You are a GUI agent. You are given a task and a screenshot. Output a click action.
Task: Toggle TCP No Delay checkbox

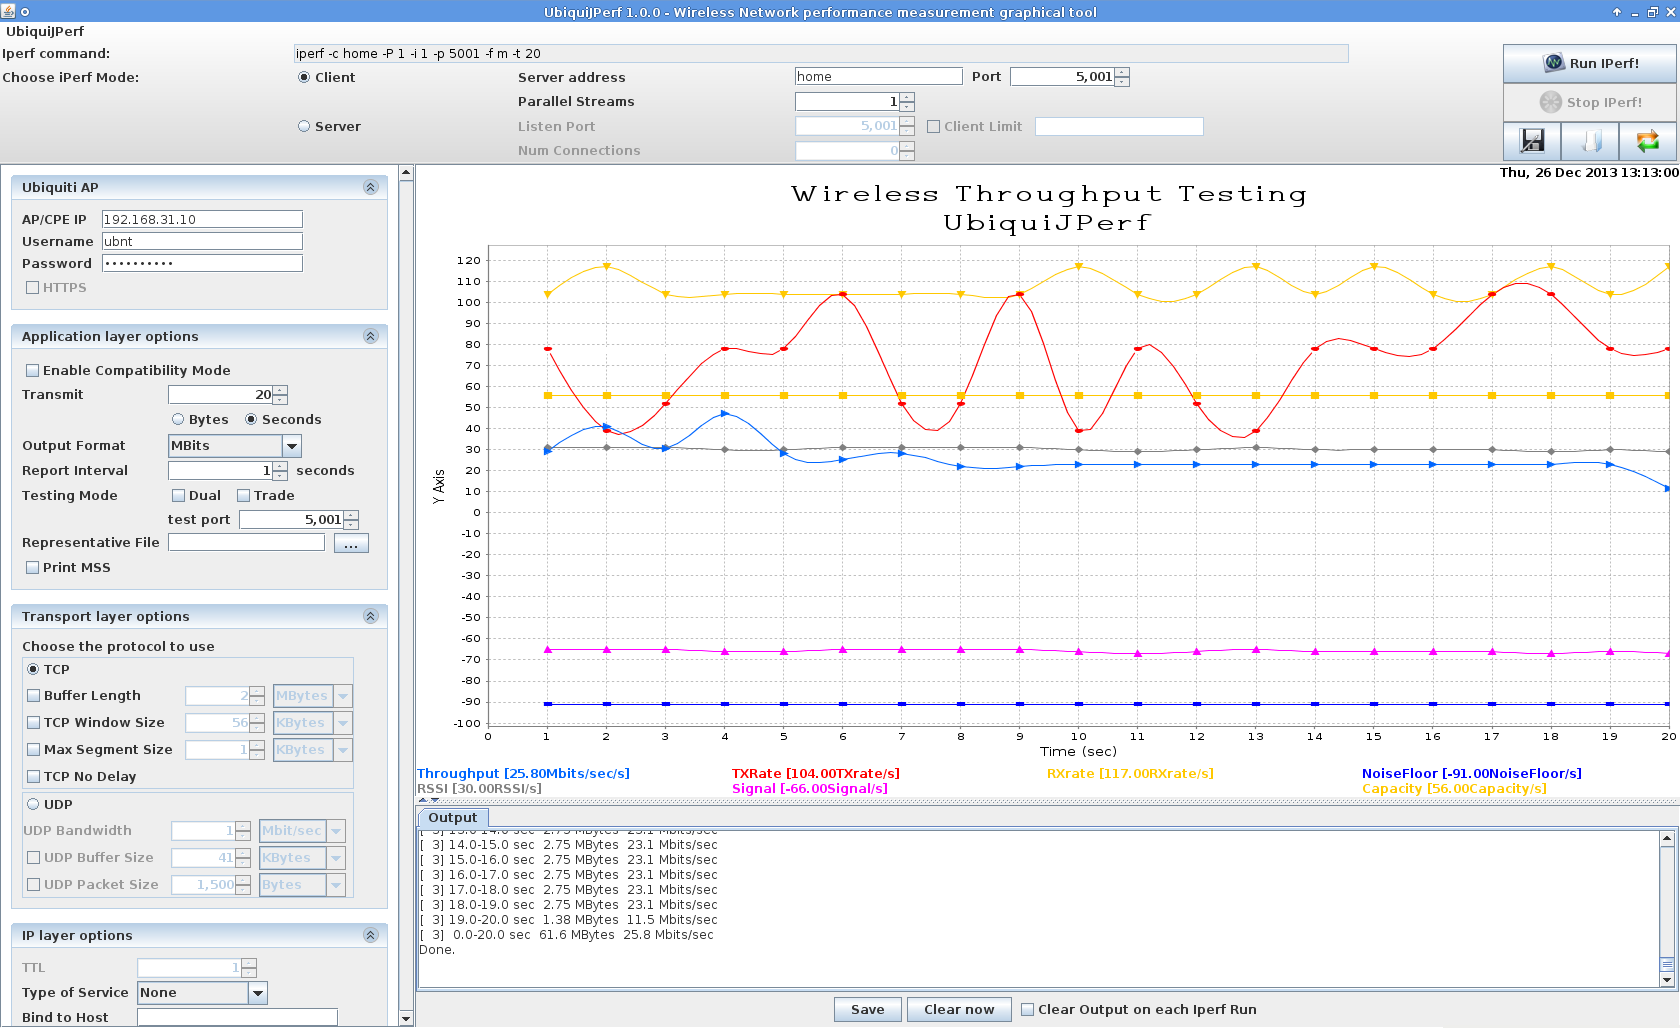34,776
